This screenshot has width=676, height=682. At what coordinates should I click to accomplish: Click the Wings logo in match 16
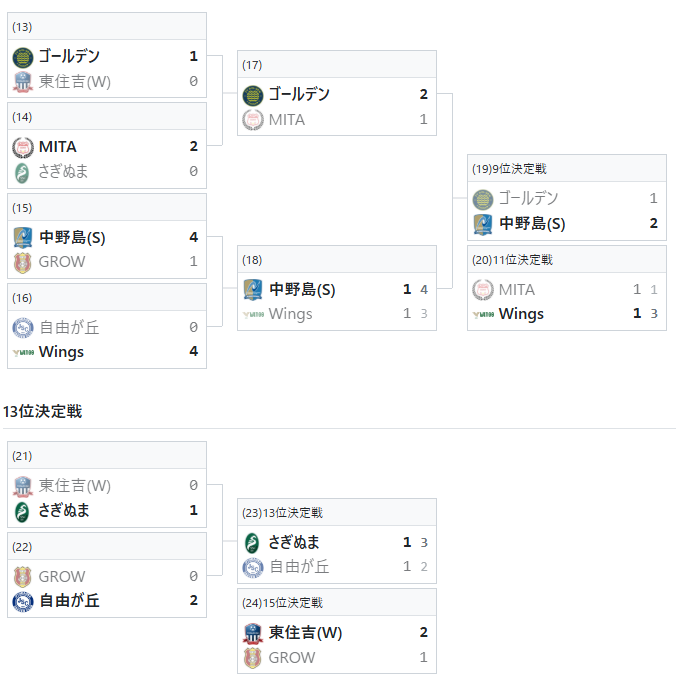tap(23, 352)
